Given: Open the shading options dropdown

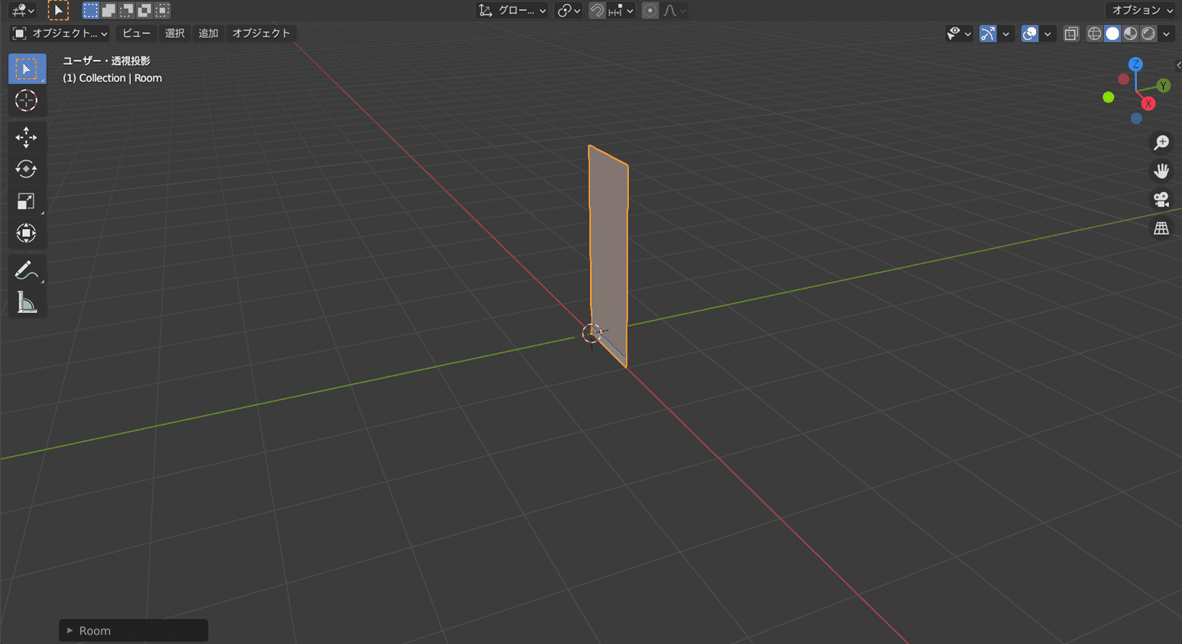Looking at the screenshot, I should click(x=1166, y=33).
